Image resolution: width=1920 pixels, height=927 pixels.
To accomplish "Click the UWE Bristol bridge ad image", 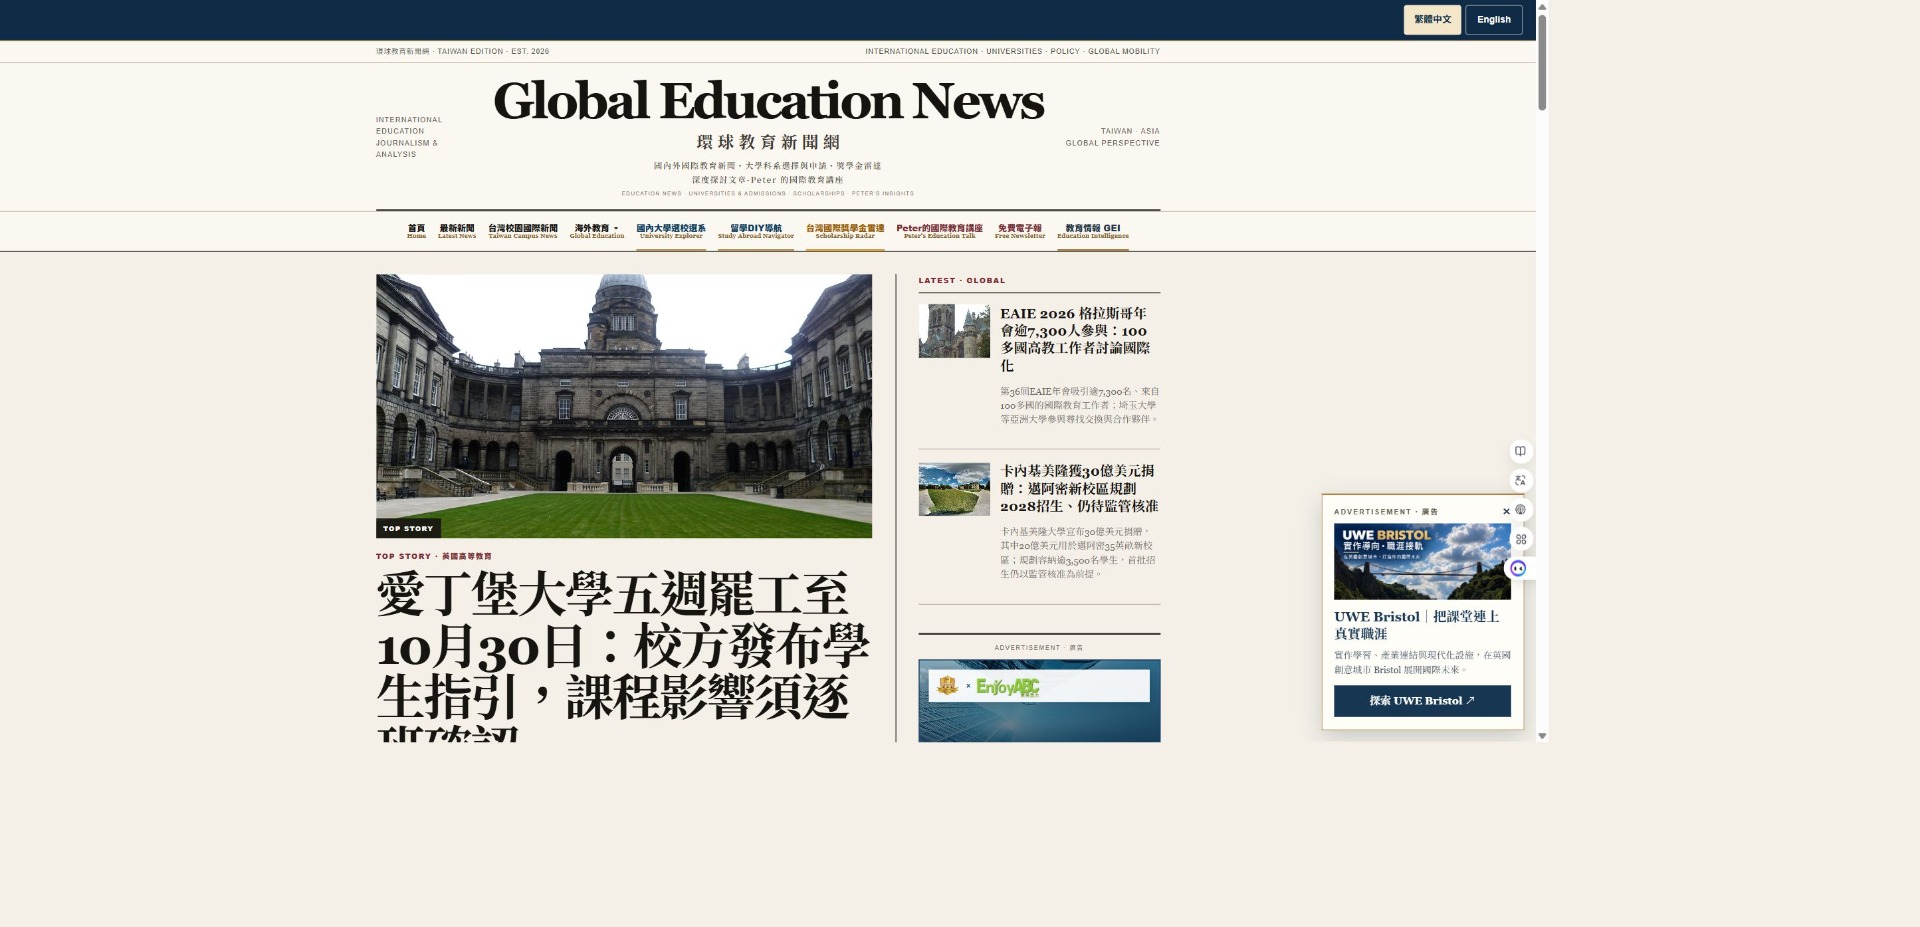I will (1422, 561).
